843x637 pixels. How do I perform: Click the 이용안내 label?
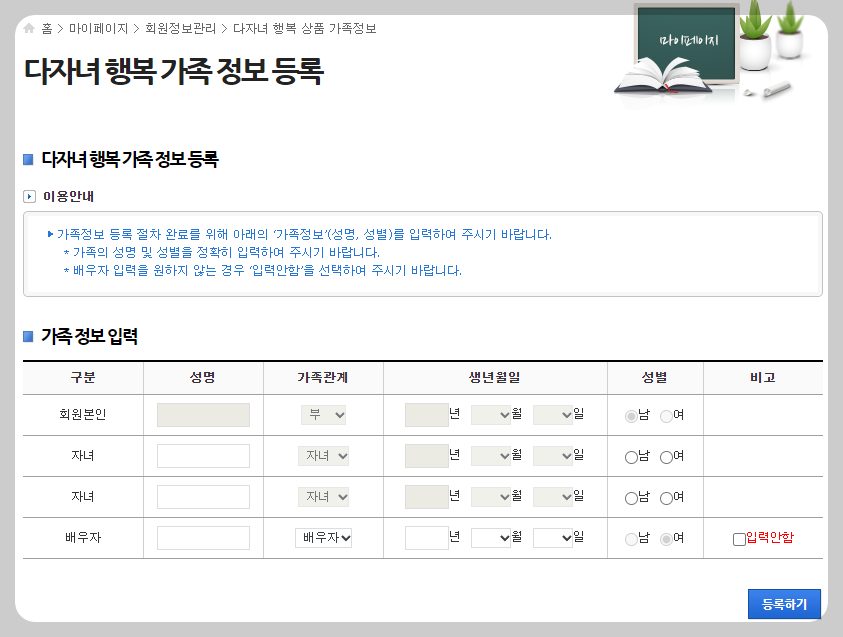[68, 196]
